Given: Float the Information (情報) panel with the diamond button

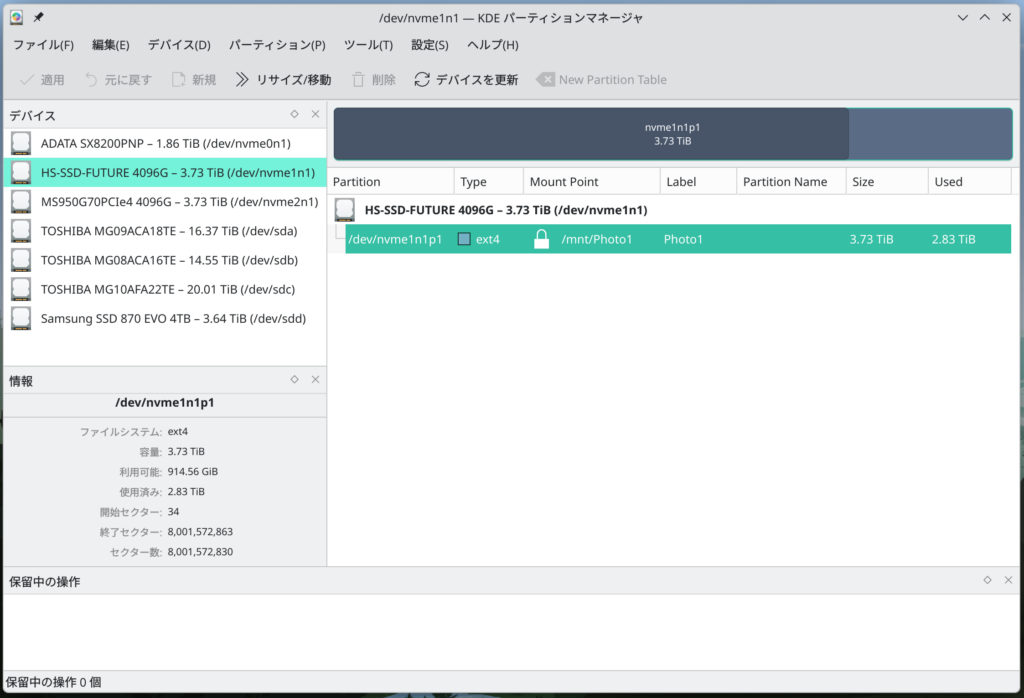Looking at the screenshot, I should 294,380.
